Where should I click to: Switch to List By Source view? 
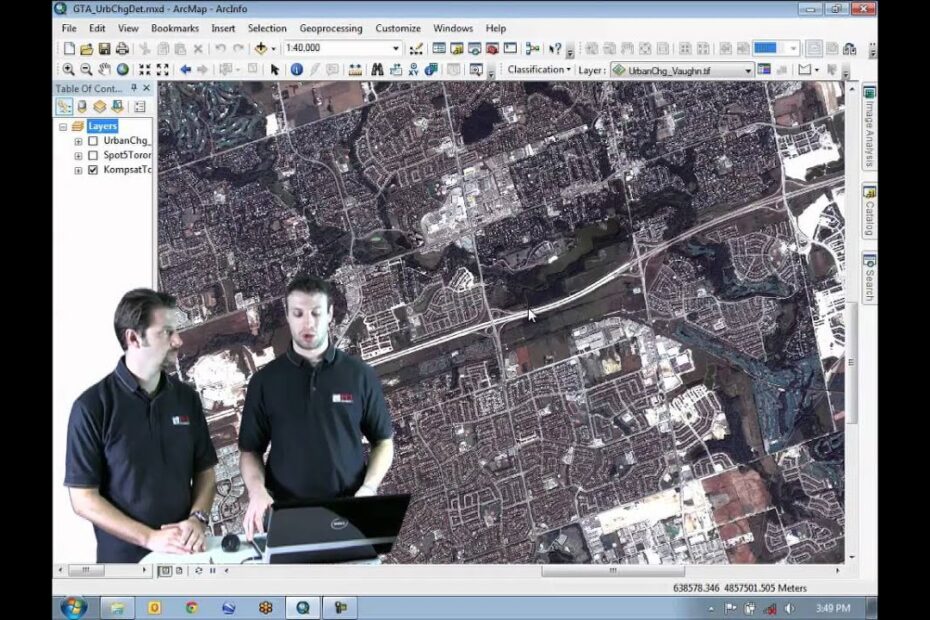[82, 107]
